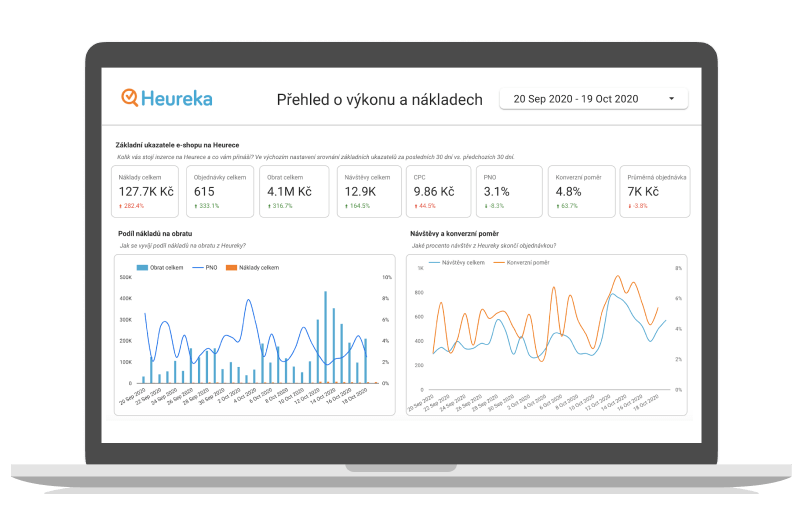800x521 pixels.
Task: Click the Náklady celkem 127.7K Kč scorecard
Action: [147, 190]
